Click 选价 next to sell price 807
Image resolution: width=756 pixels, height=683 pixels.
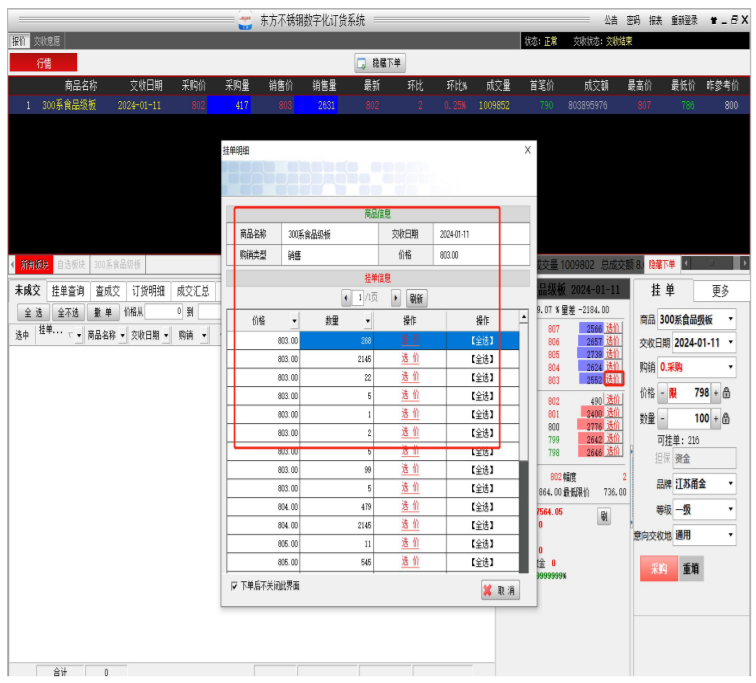pyautogui.click(x=613, y=328)
